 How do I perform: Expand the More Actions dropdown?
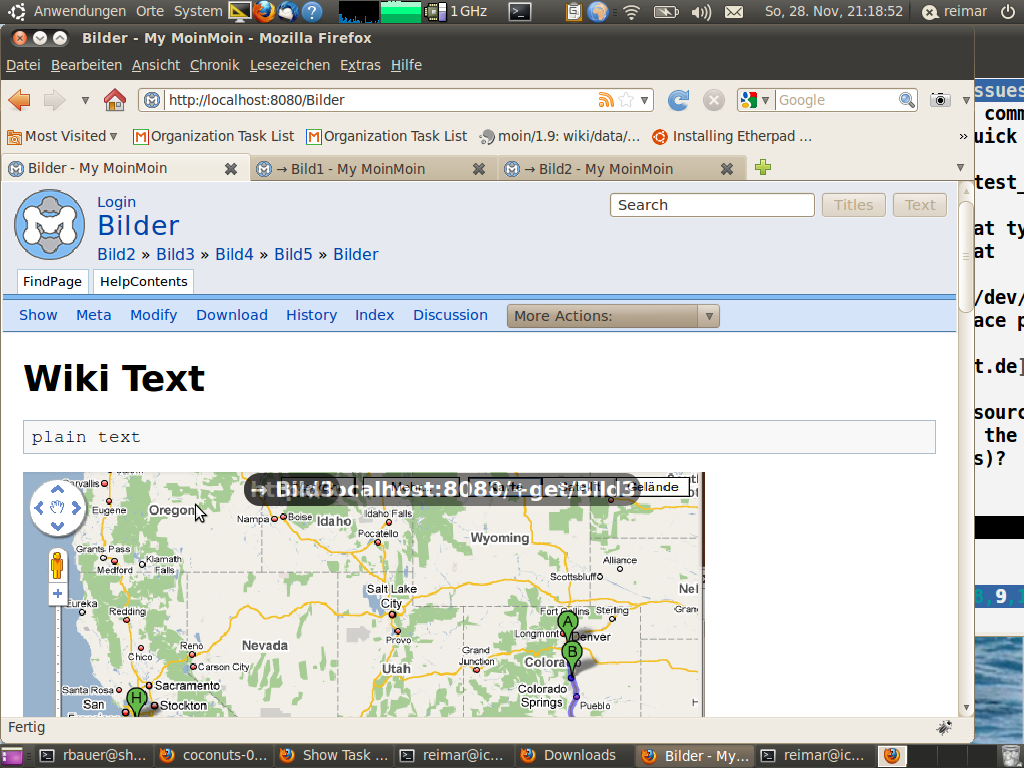pos(612,316)
